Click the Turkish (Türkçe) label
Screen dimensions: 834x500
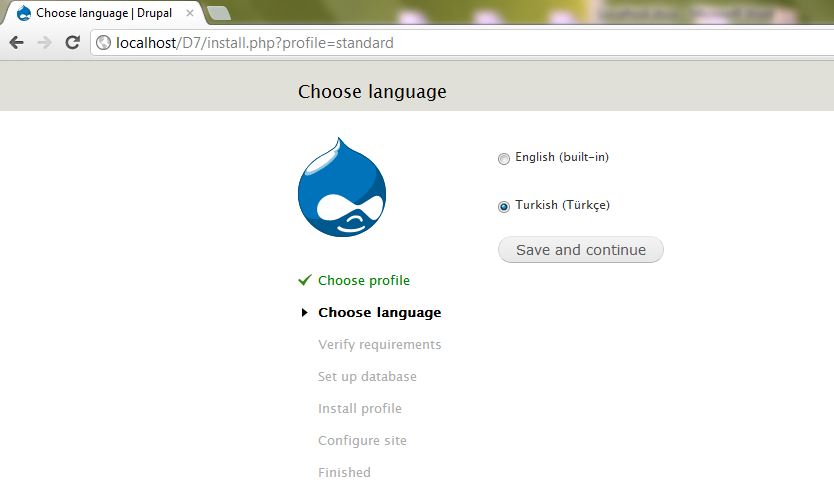(562, 205)
